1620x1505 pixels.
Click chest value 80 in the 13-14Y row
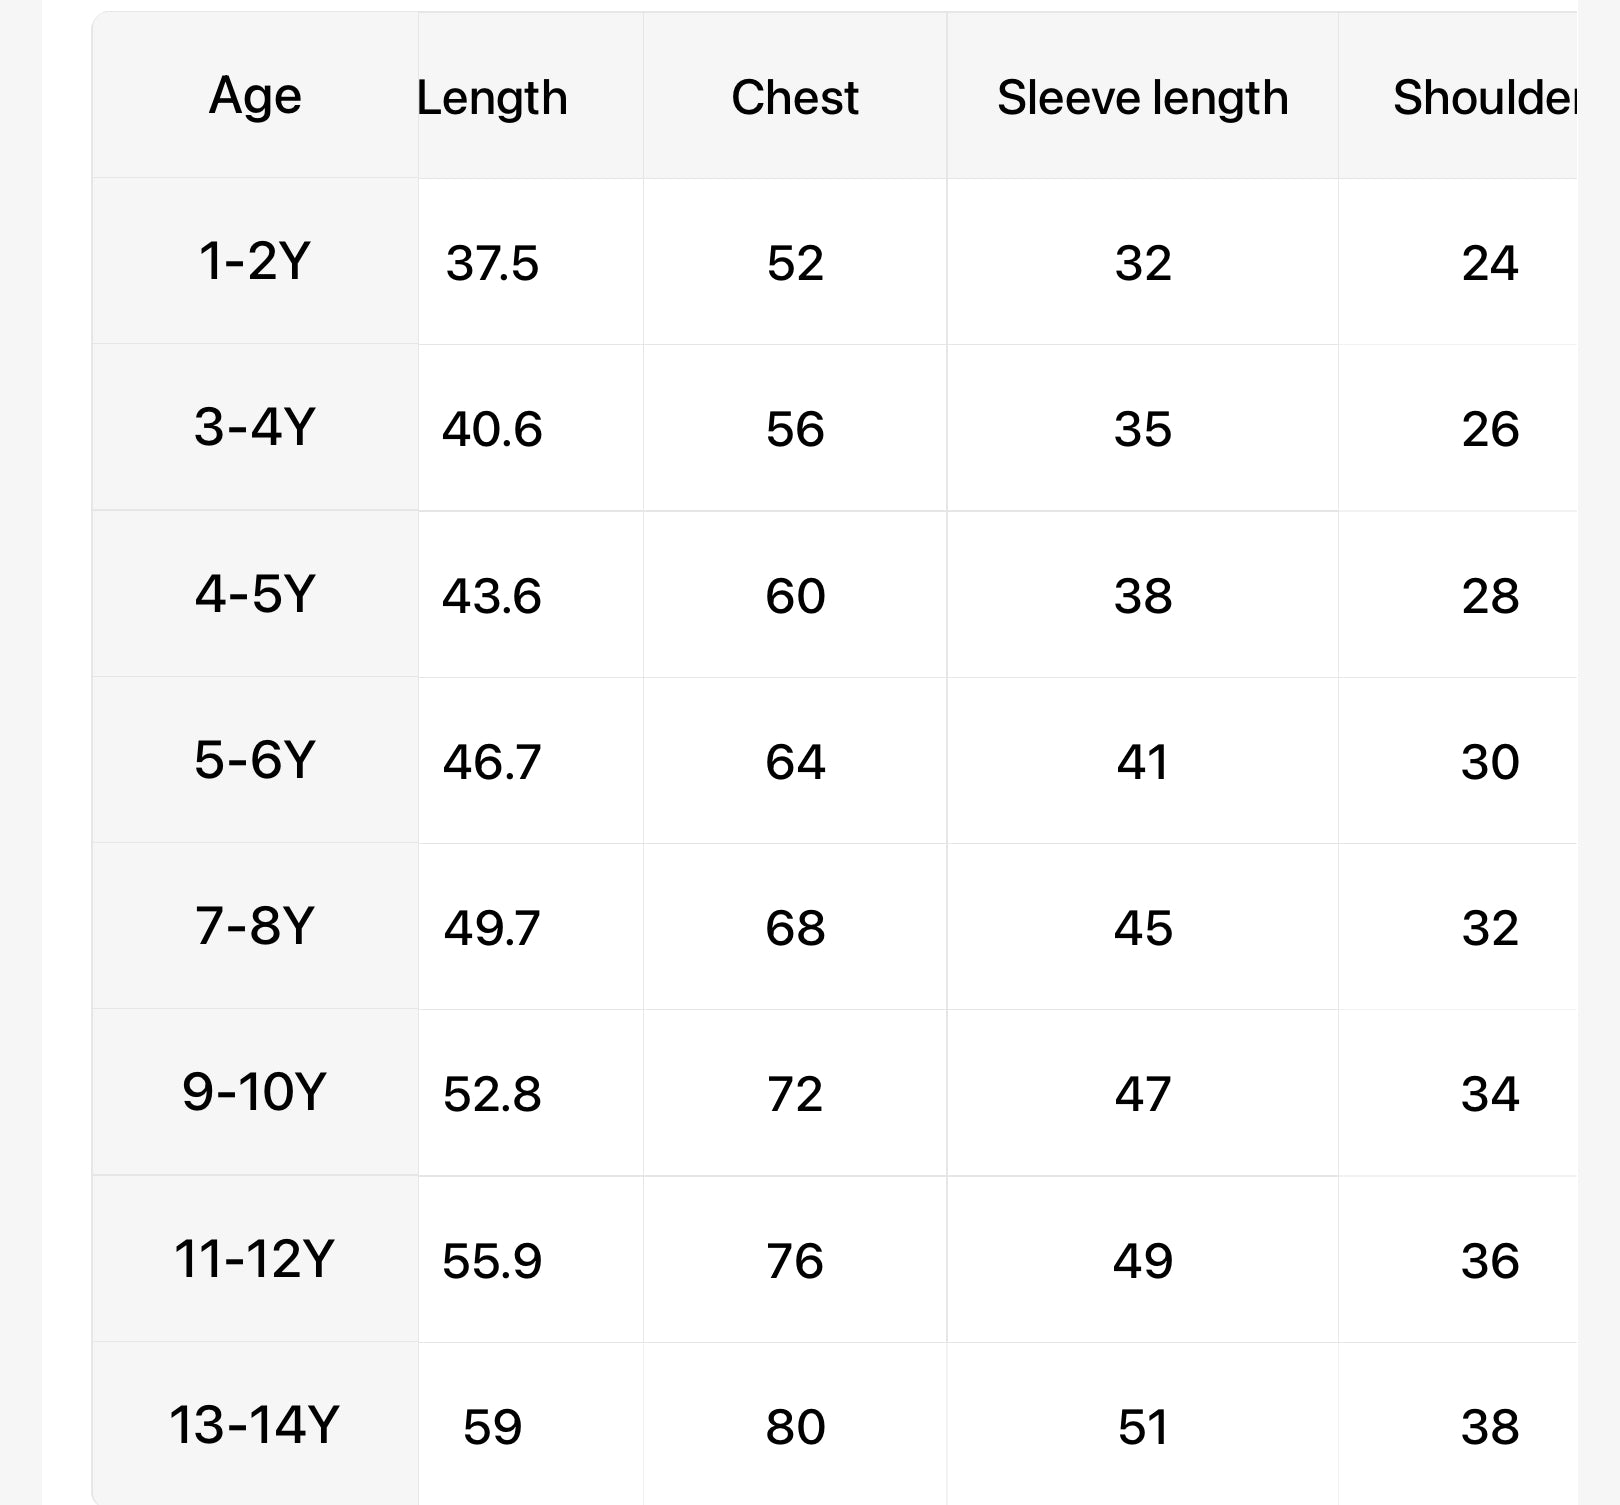[x=795, y=1427]
